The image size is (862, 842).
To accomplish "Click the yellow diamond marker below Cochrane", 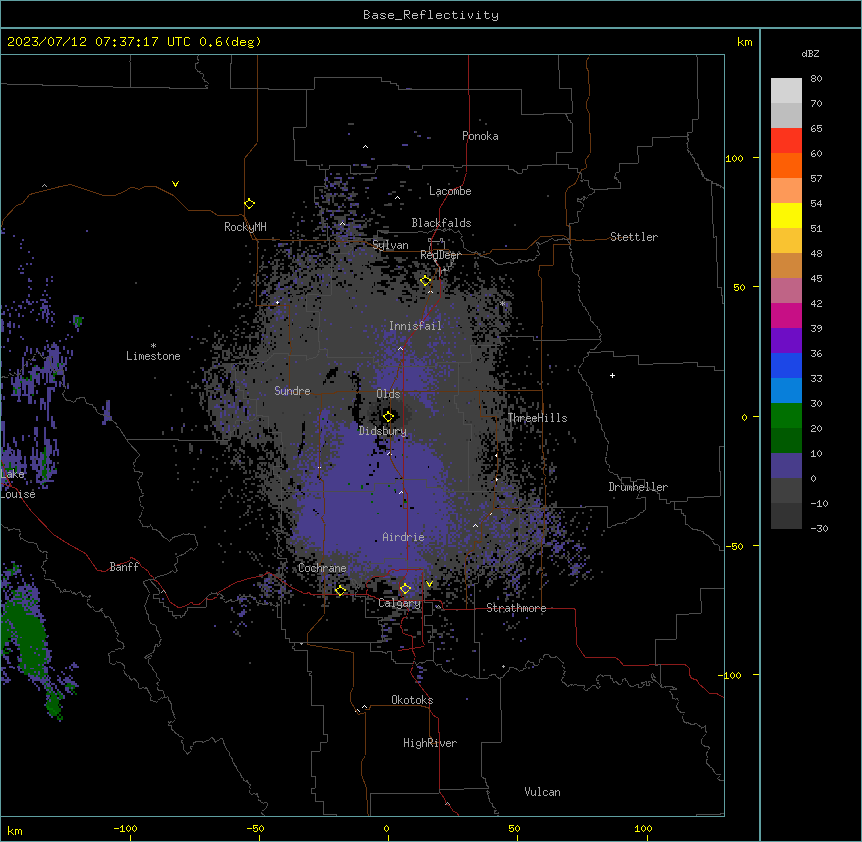I will coord(340,590).
